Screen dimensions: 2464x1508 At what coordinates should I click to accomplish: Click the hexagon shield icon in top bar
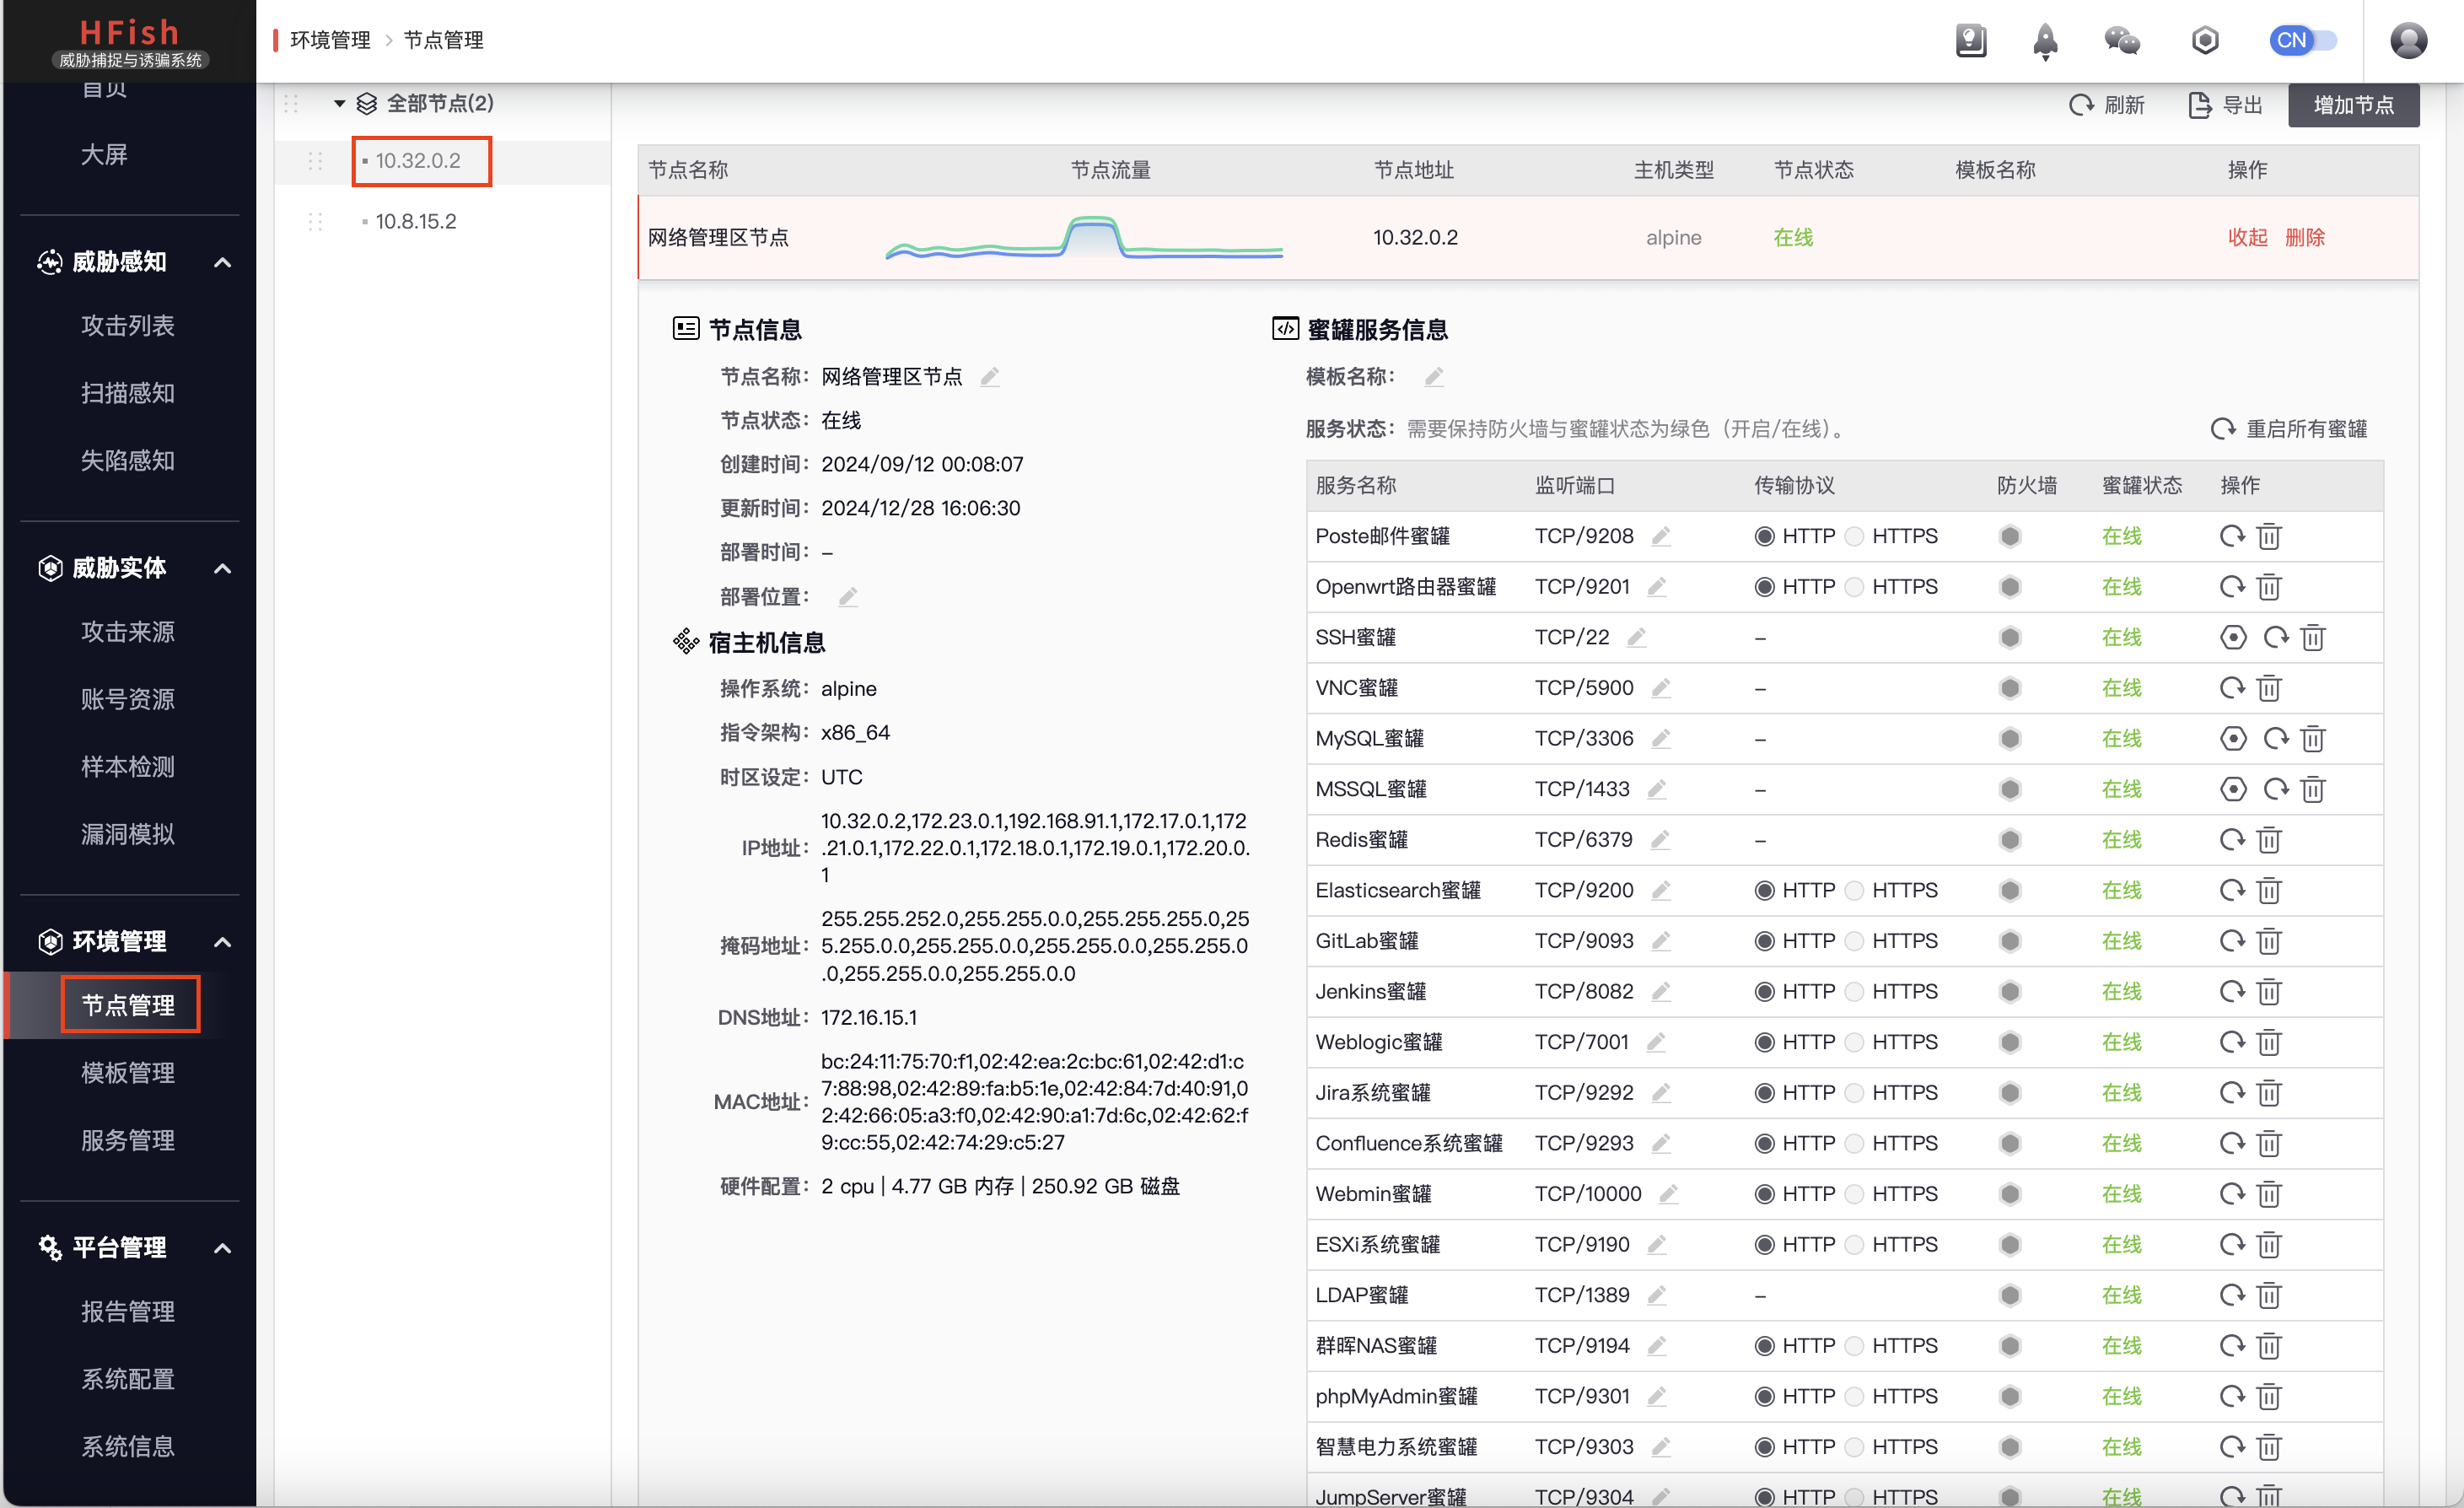tap(2205, 41)
